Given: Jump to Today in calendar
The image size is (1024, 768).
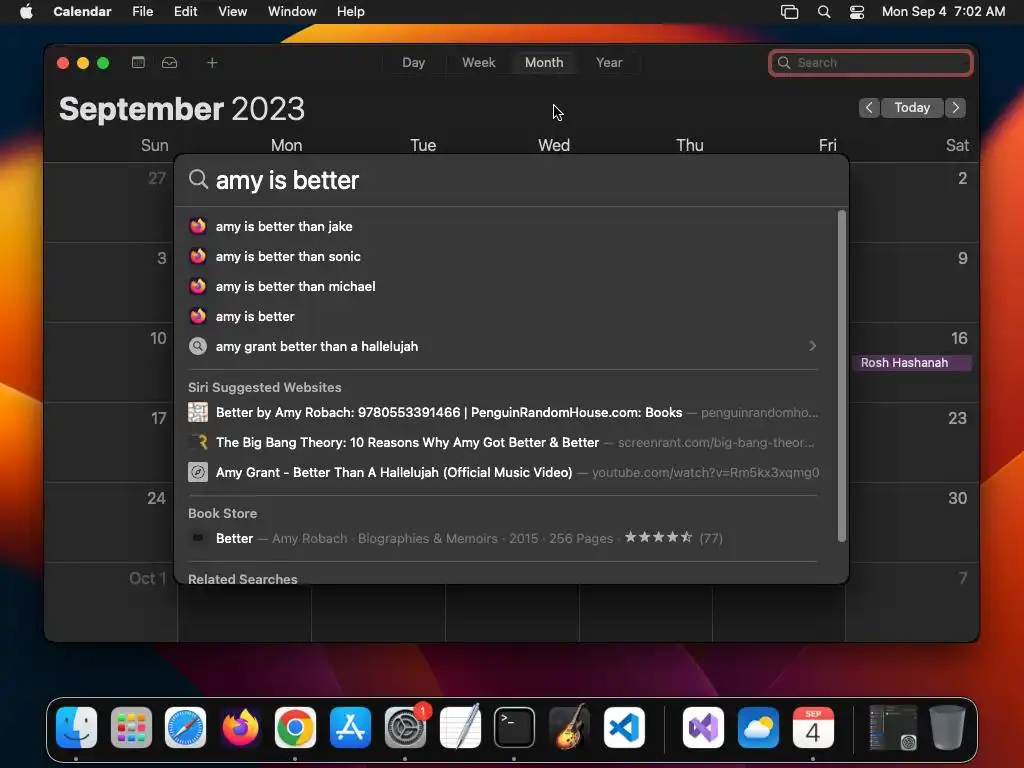Looking at the screenshot, I should pyautogui.click(x=912, y=108).
